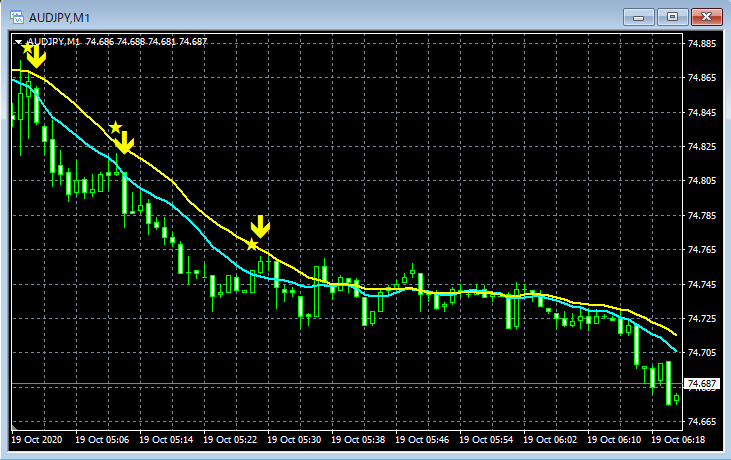The height and width of the screenshot is (460, 731).
Task: Click the star marker near 74.765
Action: tap(252, 244)
